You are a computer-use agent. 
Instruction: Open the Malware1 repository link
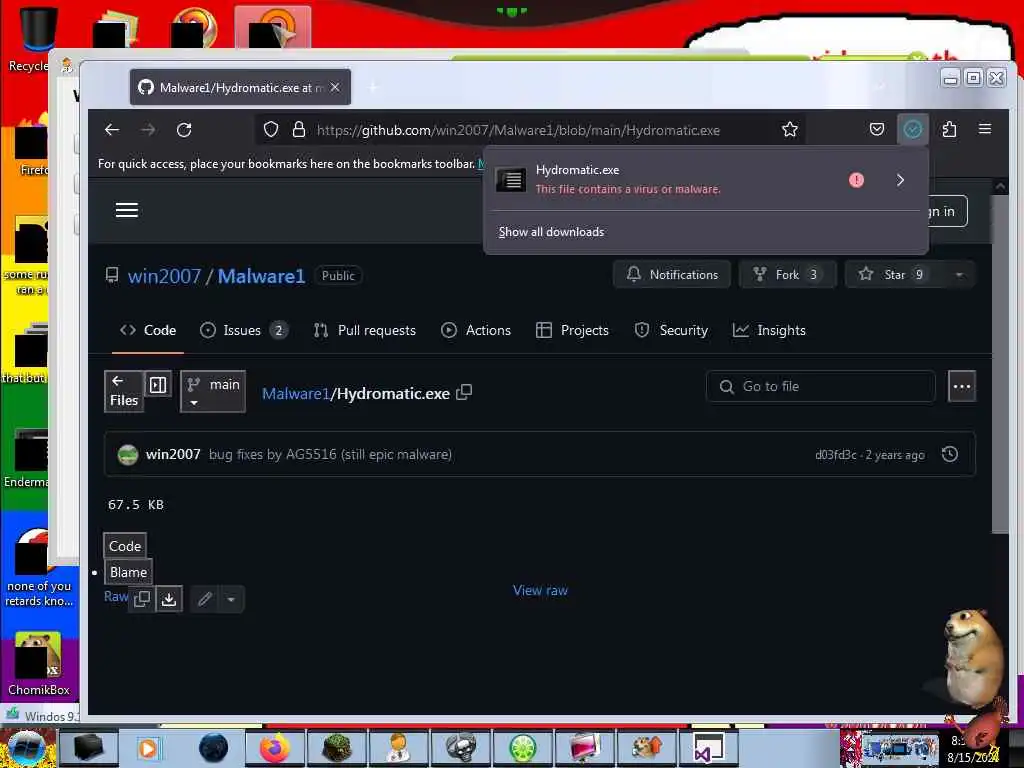(x=261, y=276)
